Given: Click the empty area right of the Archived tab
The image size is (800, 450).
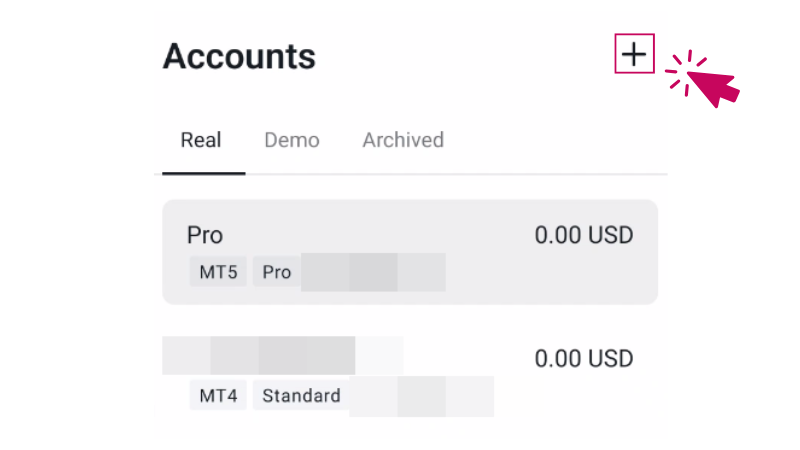Looking at the screenshot, I should (560, 140).
